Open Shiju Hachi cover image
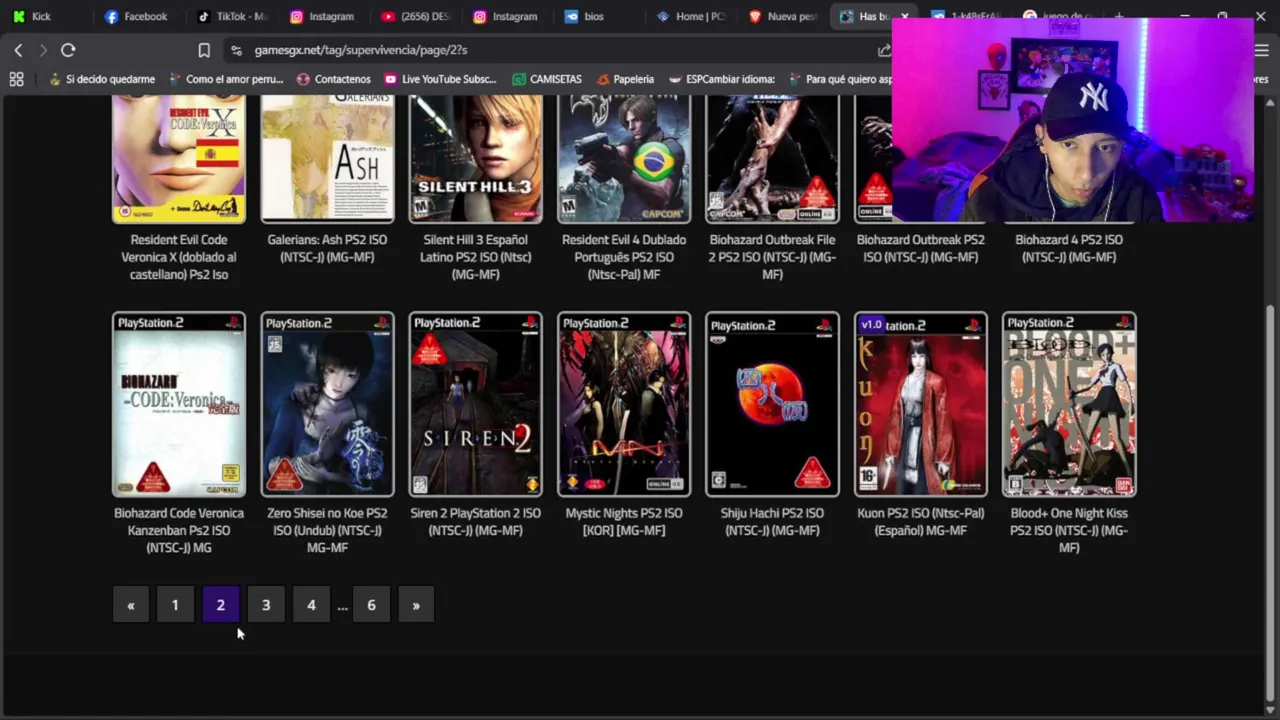Image resolution: width=1280 pixels, height=720 pixels. tap(772, 404)
